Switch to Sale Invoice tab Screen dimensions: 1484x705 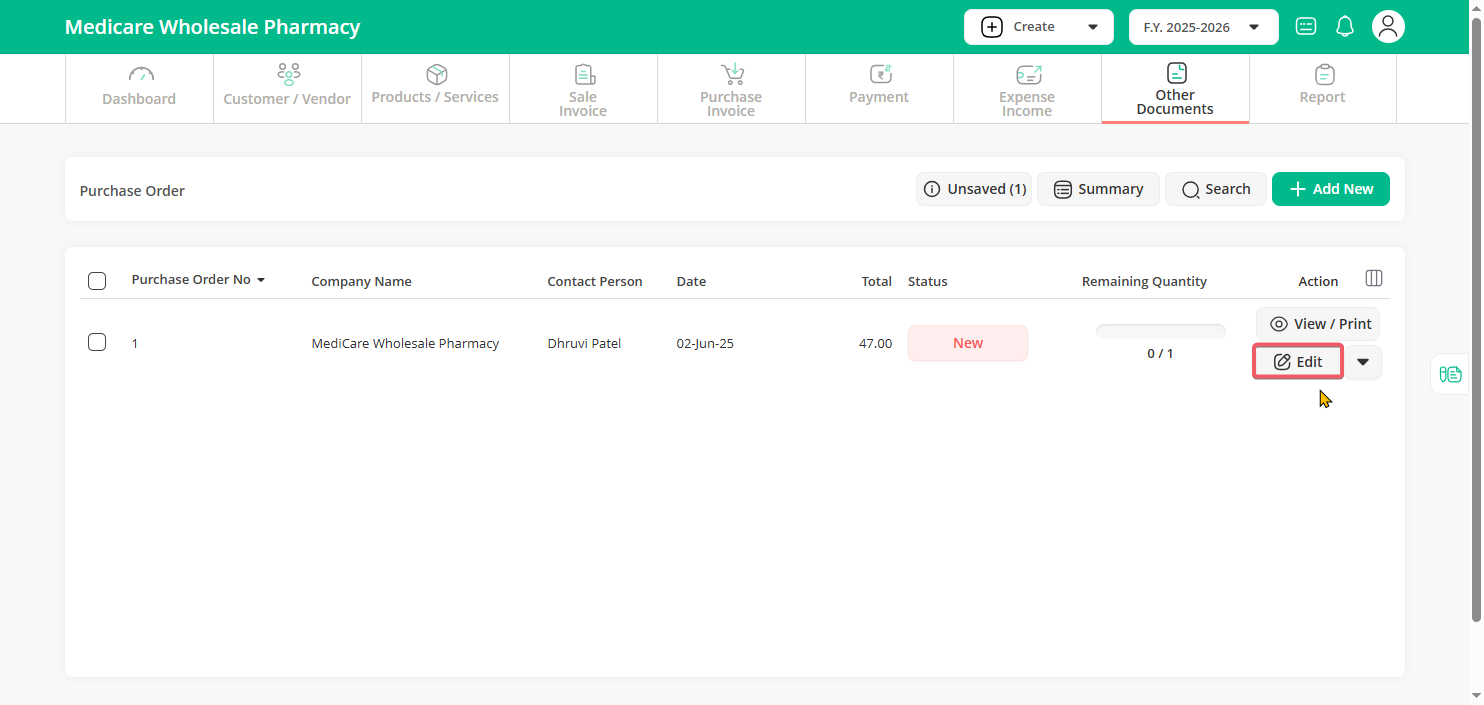(x=583, y=88)
